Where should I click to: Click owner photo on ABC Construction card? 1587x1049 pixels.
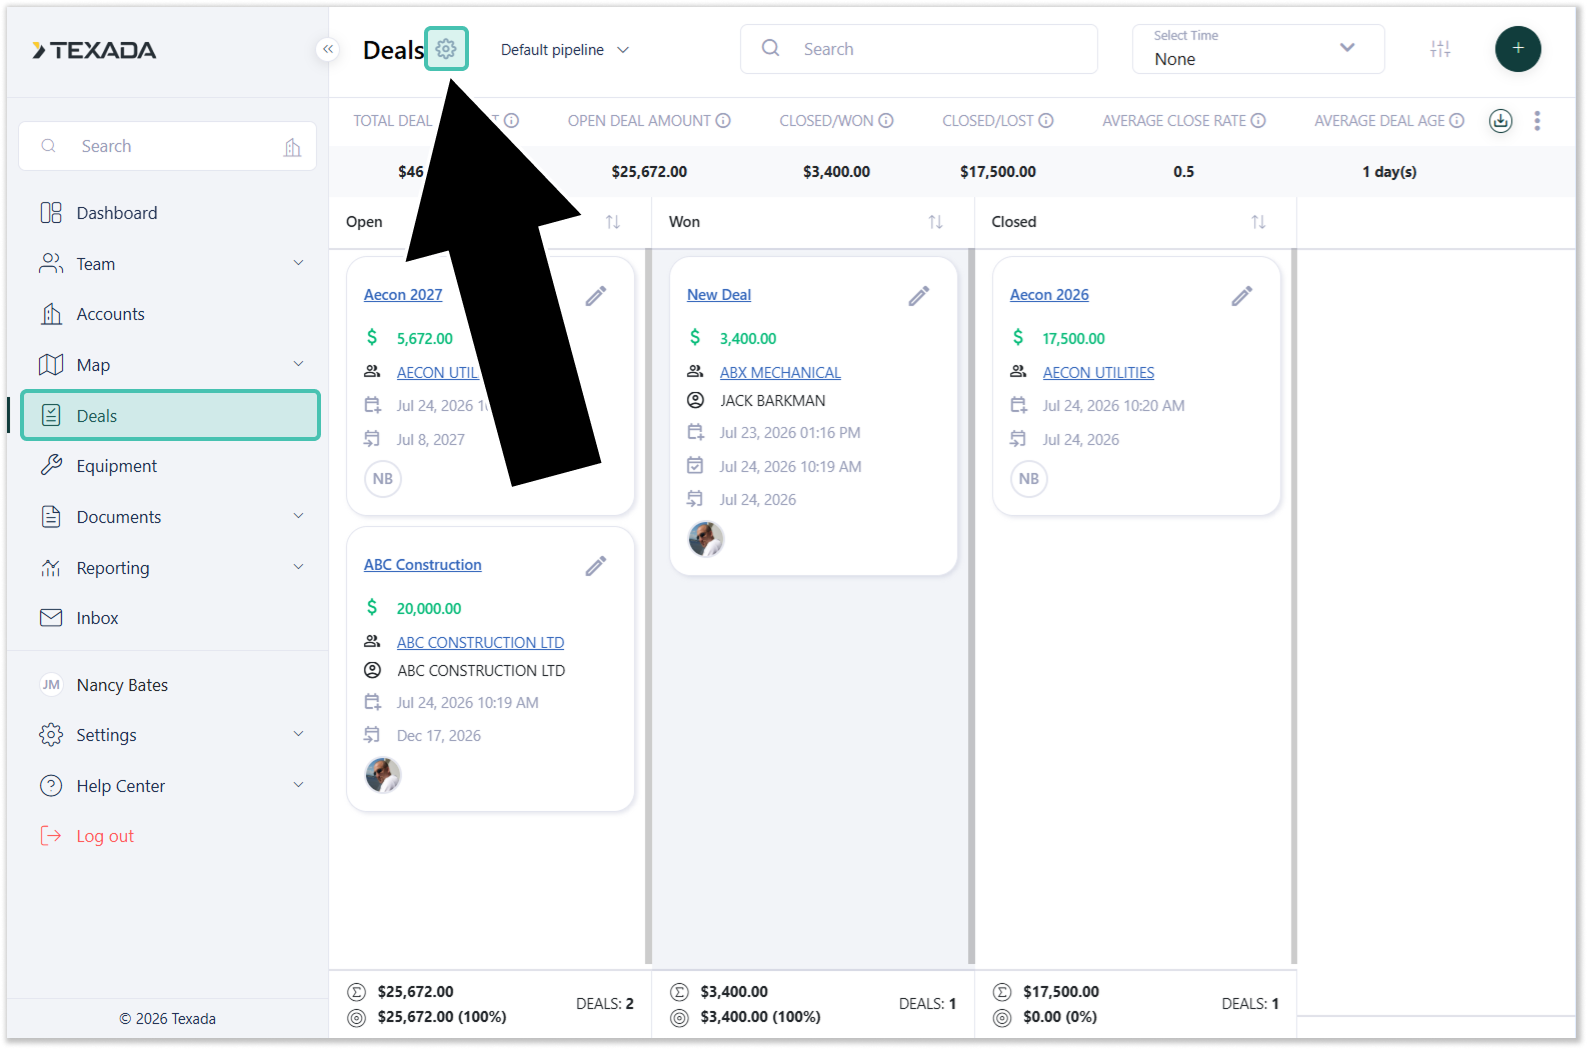383,775
